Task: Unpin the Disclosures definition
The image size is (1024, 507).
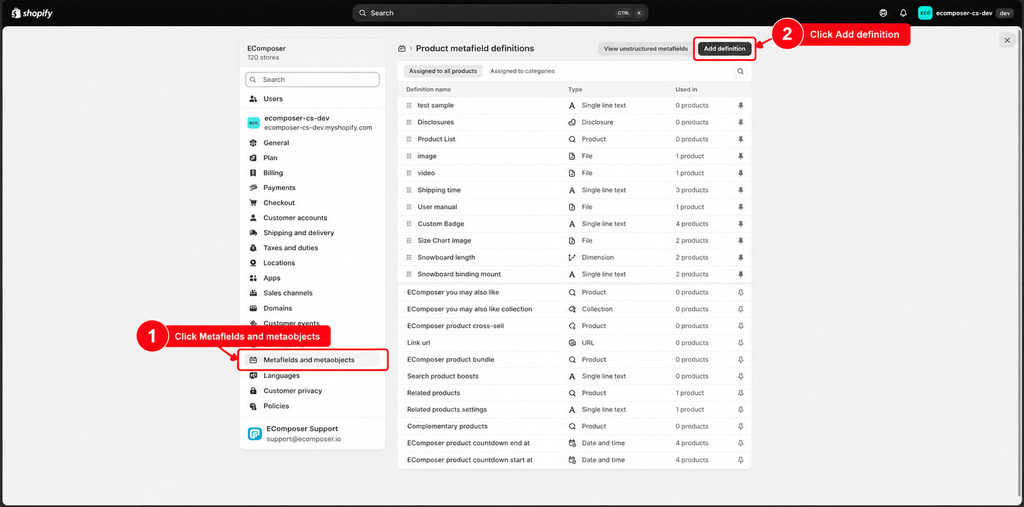Action: [x=741, y=122]
